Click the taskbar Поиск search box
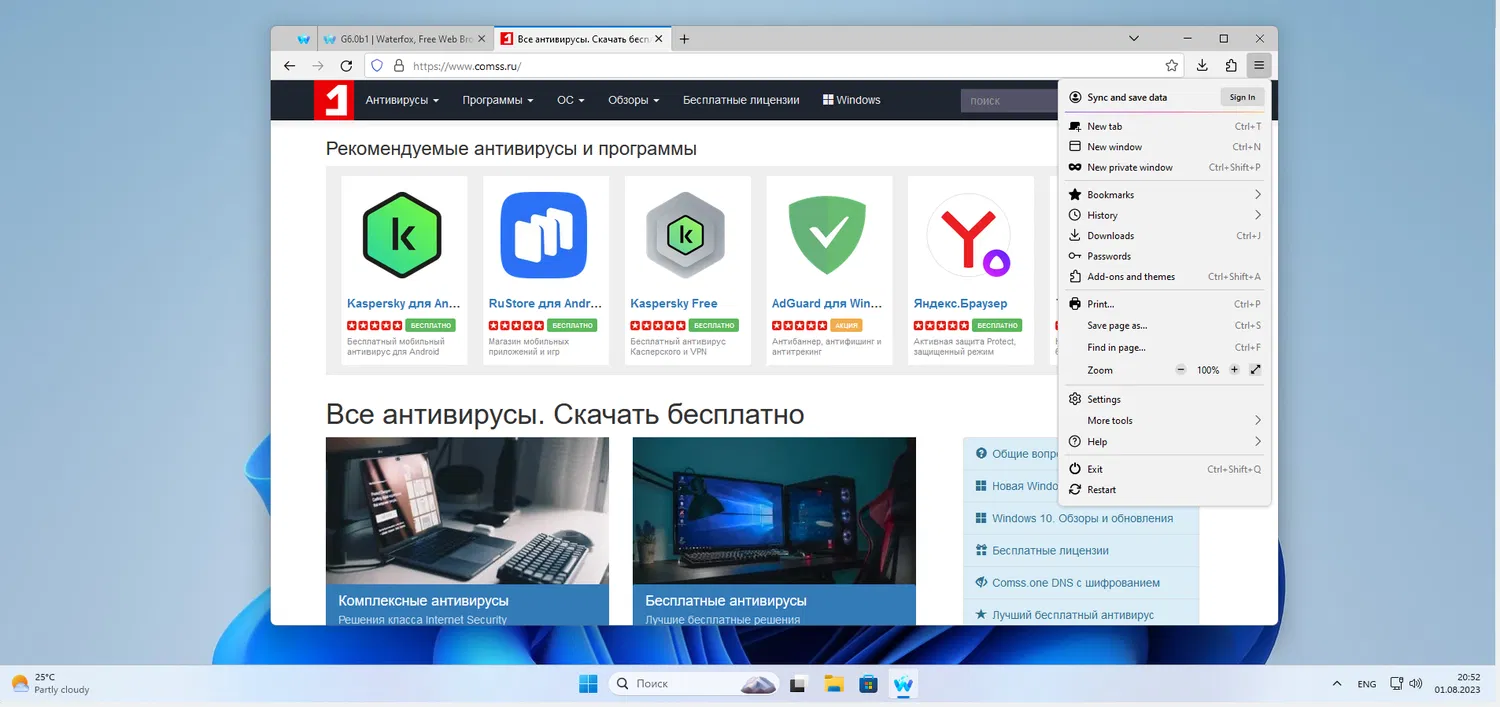The image size is (1500, 707). coord(694,684)
